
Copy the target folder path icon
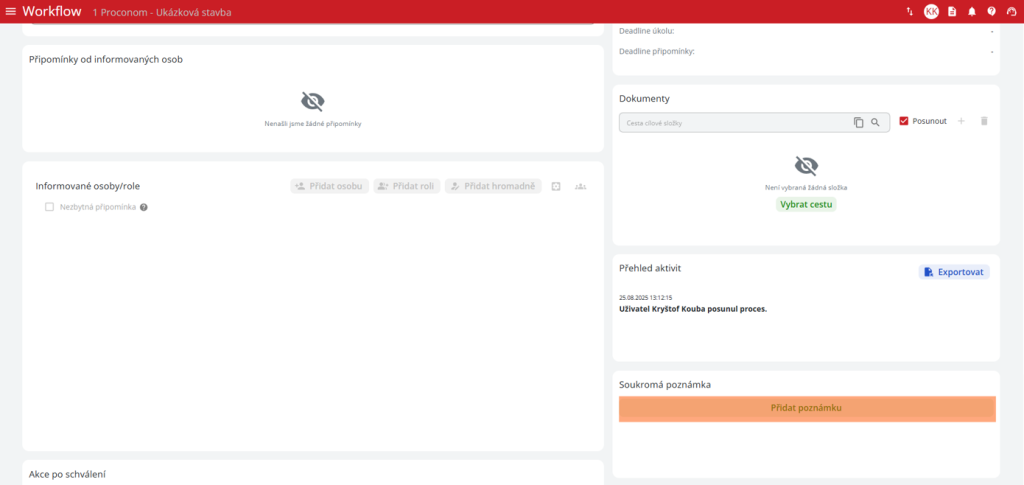[x=858, y=123]
